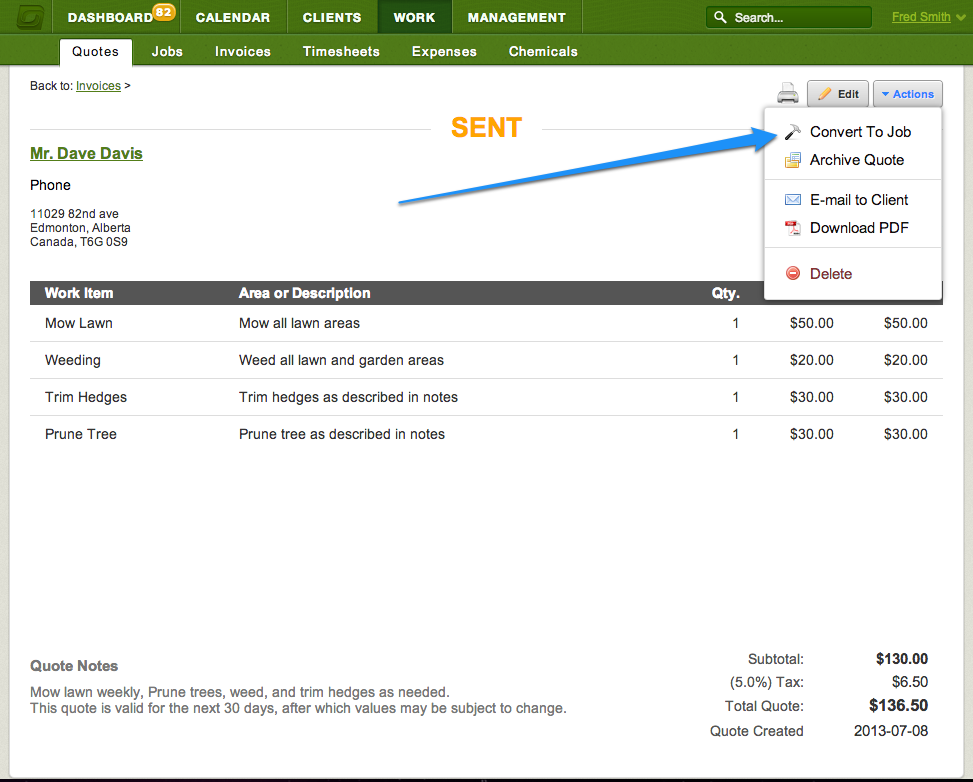973x782 pixels.
Task: Open the Mr. Dave Davis client link
Action: coord(86,153)
